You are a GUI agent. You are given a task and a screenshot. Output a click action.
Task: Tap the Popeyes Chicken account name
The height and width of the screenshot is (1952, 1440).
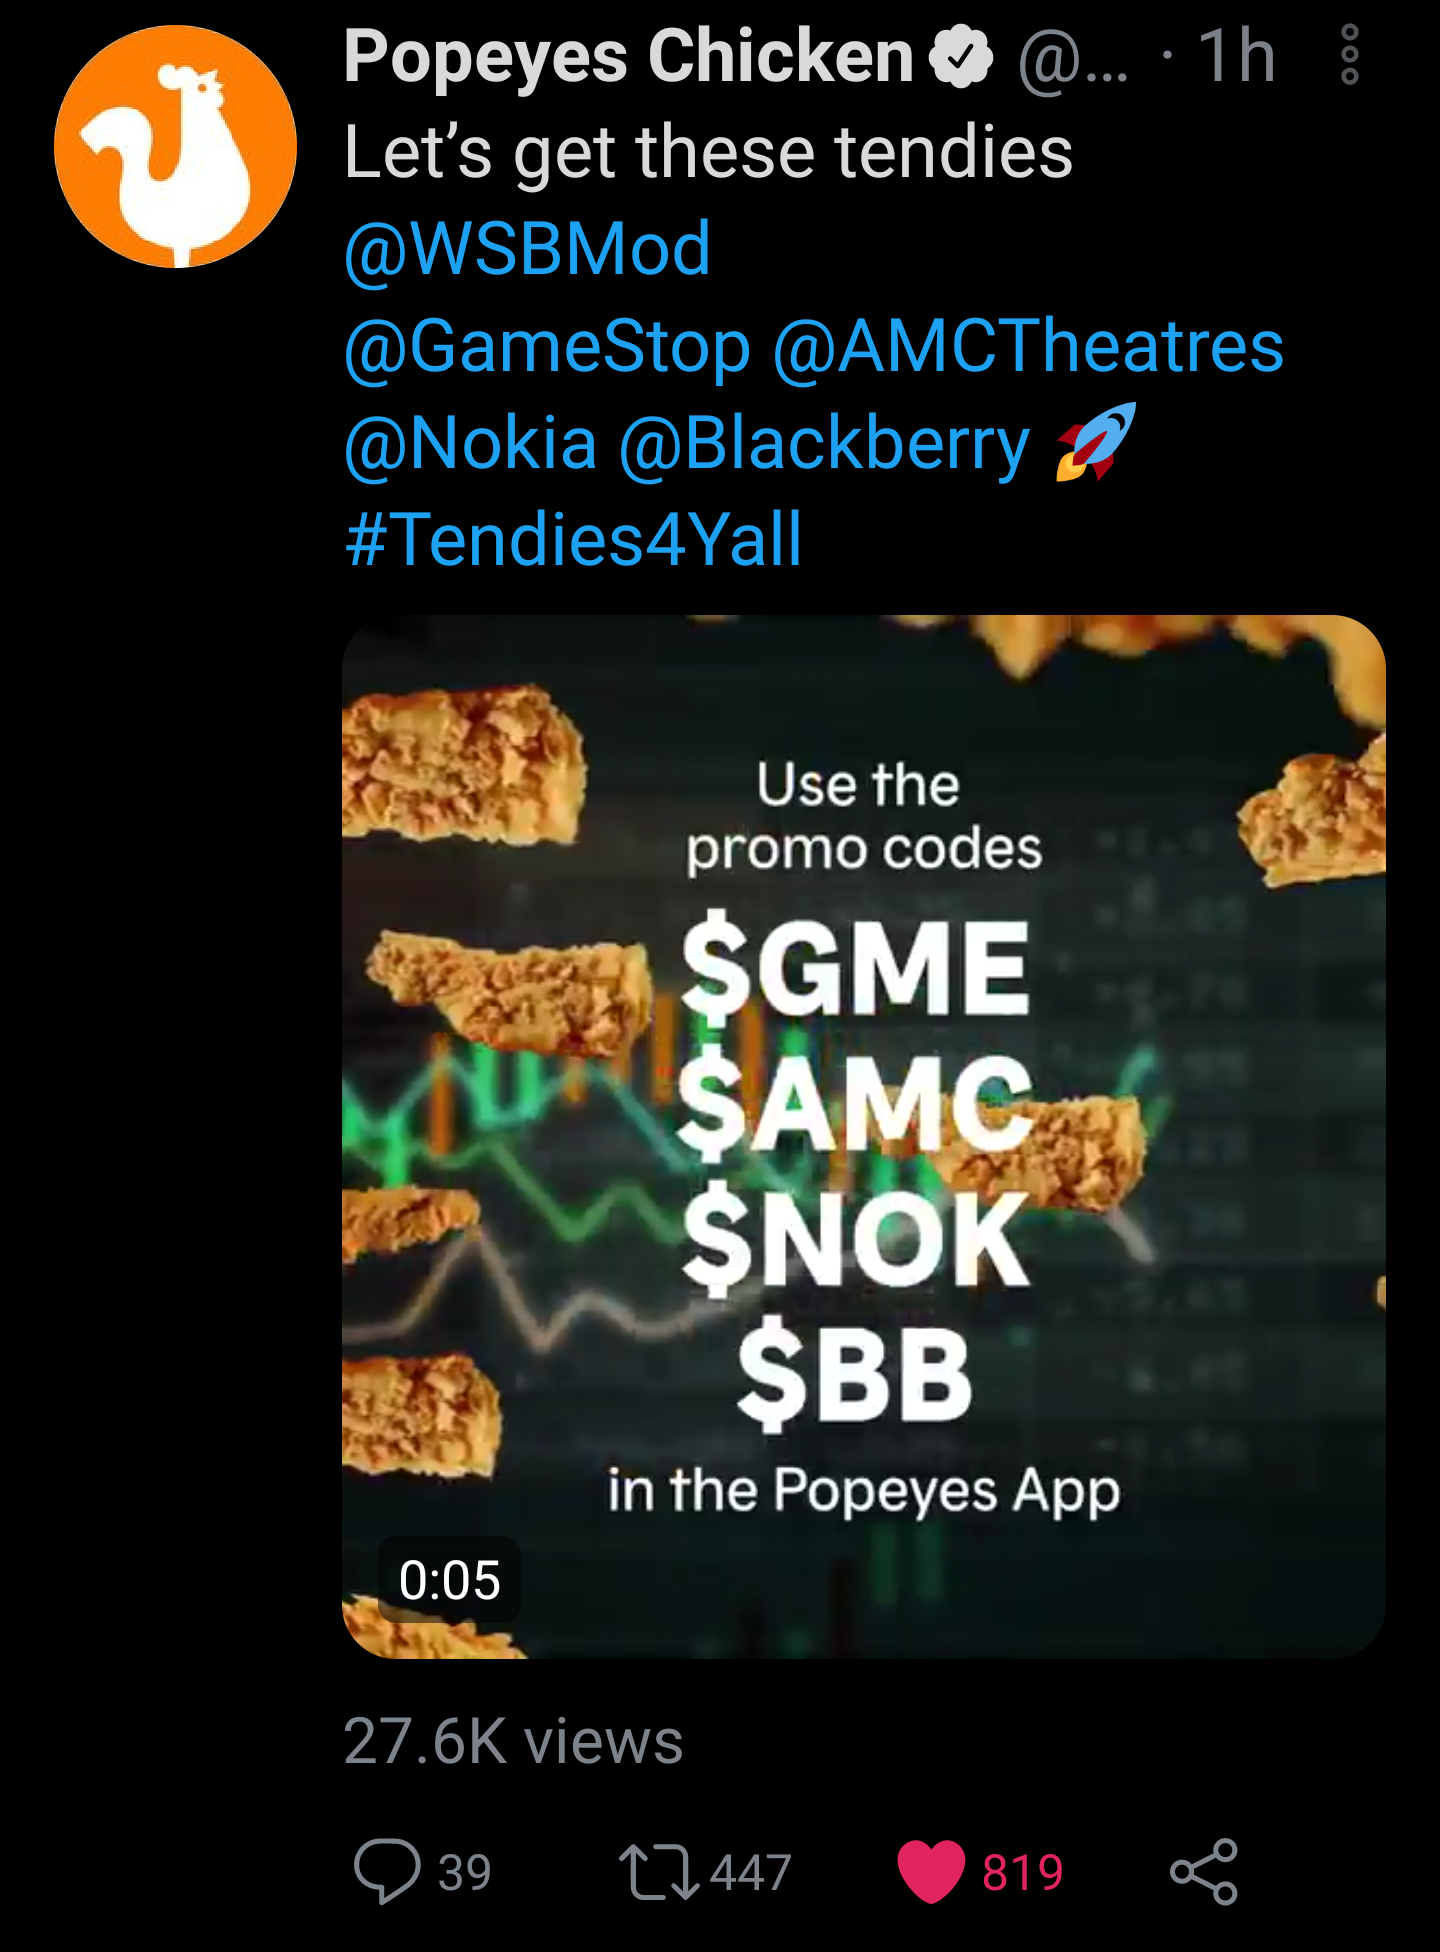(x=629, y=56)
